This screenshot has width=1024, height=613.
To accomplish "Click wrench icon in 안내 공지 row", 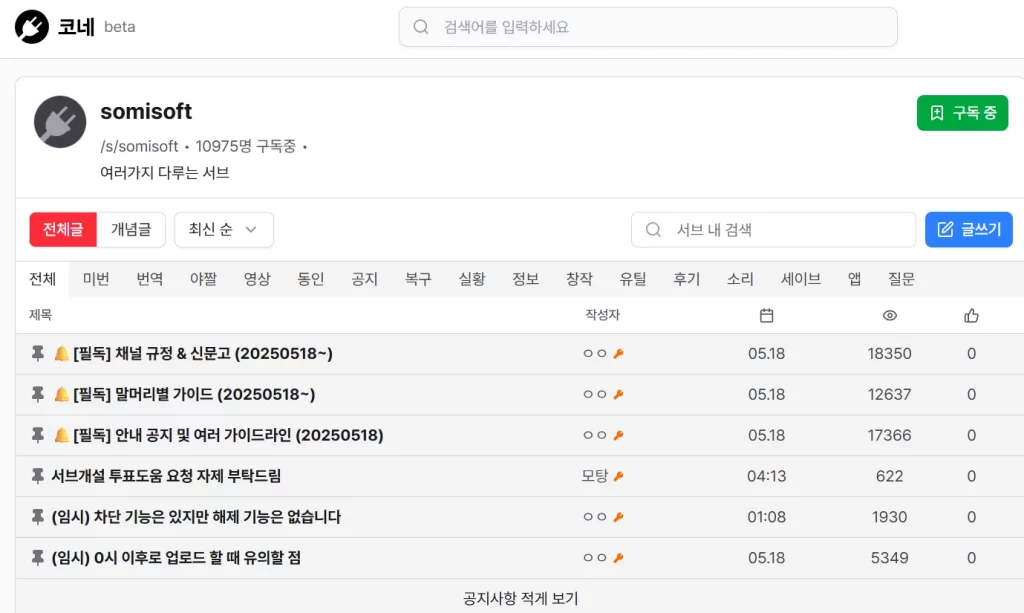I will tap(618, 435).
